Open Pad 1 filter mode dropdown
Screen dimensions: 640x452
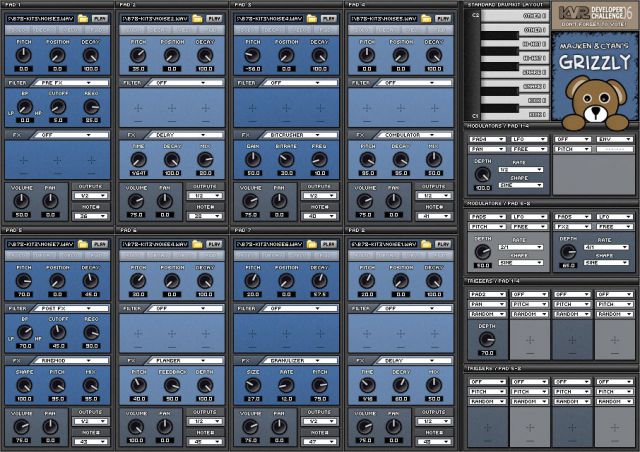(x=69, y=83)
